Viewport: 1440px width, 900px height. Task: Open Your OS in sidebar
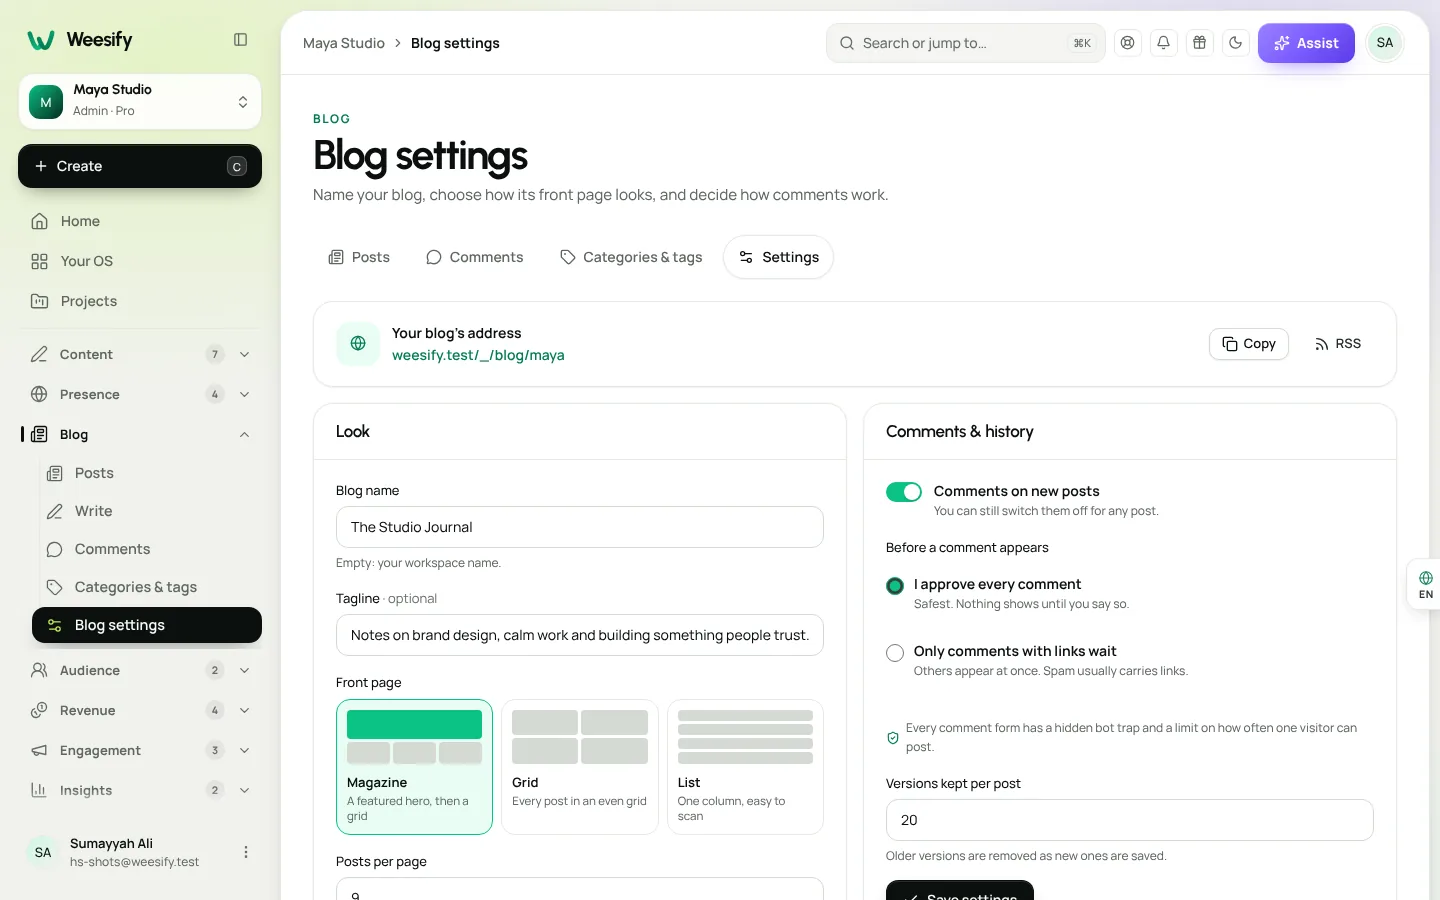click(140, 261)
